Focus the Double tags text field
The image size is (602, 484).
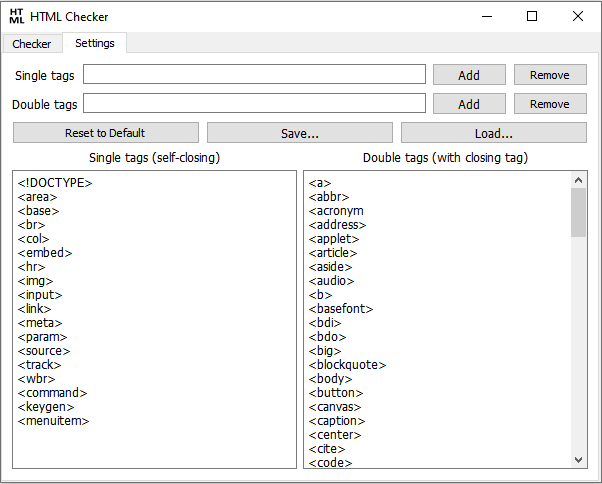(254, 104)
